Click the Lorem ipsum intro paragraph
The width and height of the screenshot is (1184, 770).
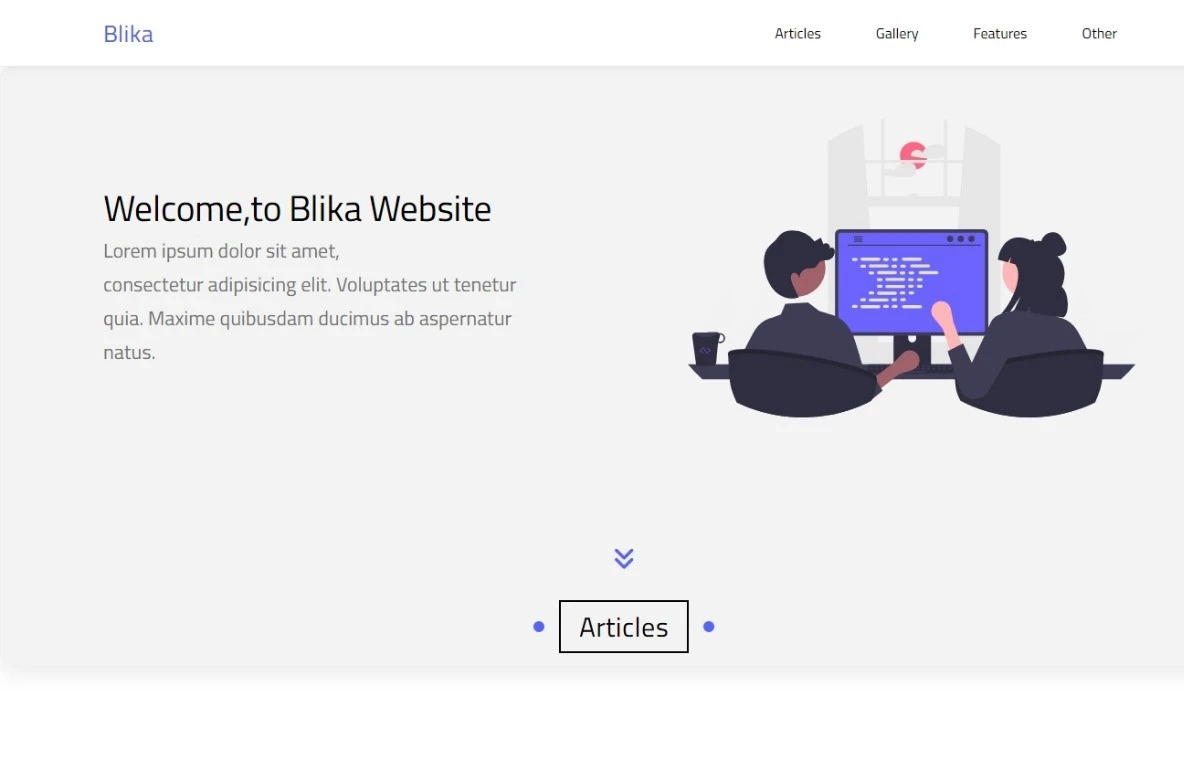310,301
